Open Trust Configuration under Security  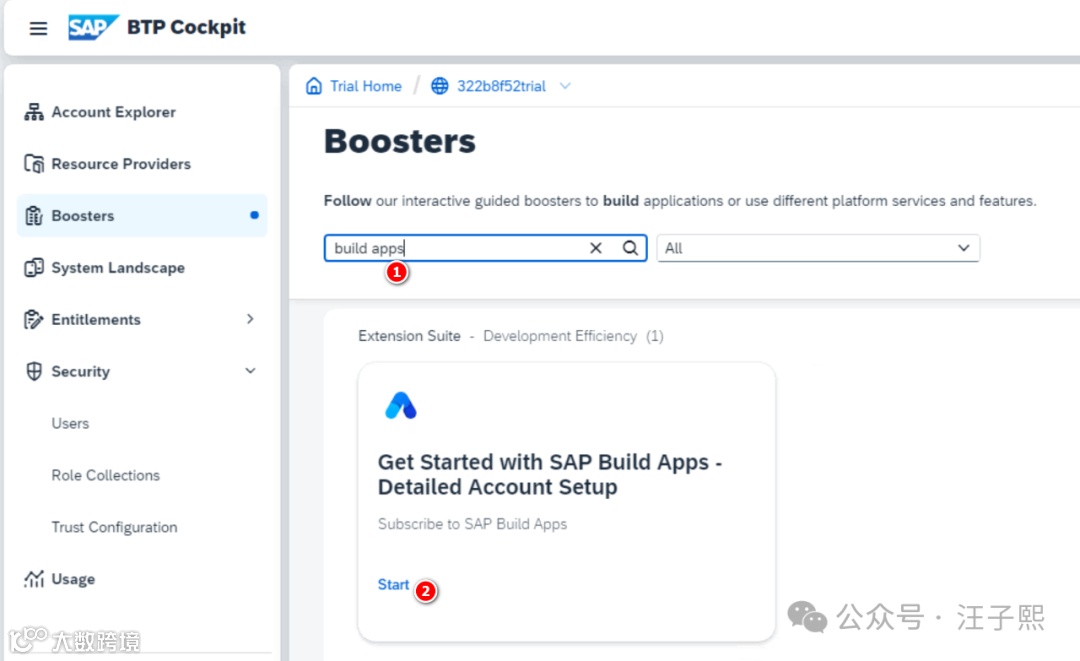click(114, 527)
